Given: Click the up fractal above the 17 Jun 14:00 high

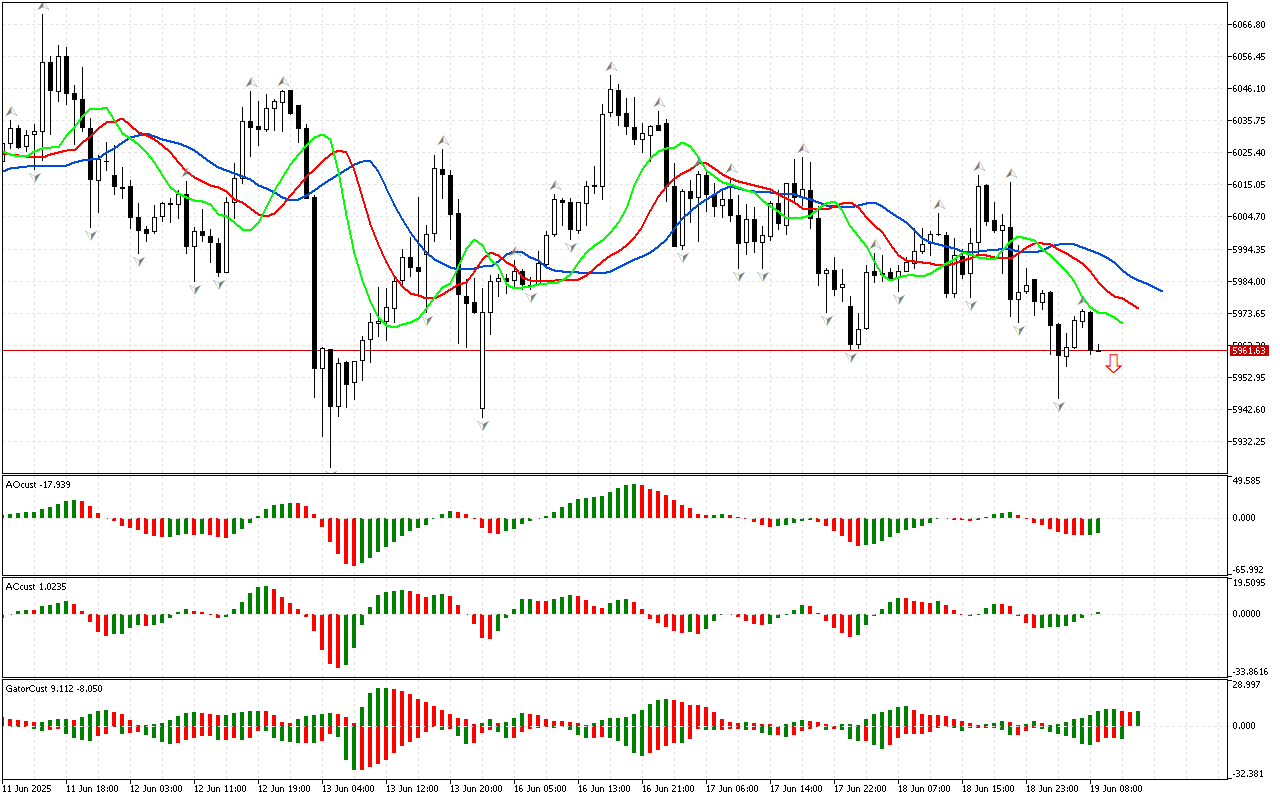Looking at the screenshot, I should tap(803, 149).
